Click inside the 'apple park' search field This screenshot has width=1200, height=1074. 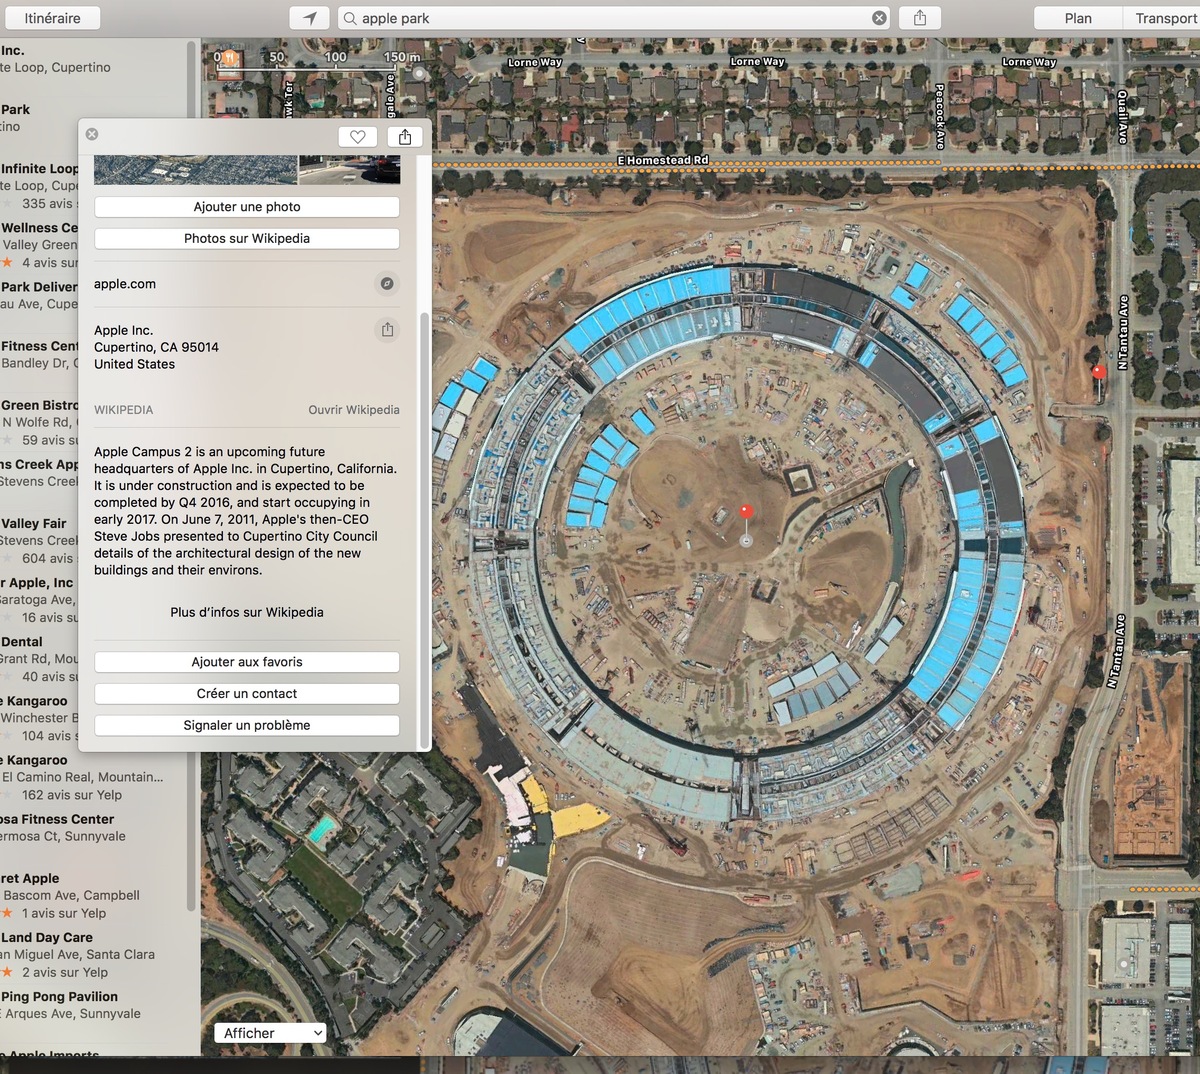pos(614,18)
